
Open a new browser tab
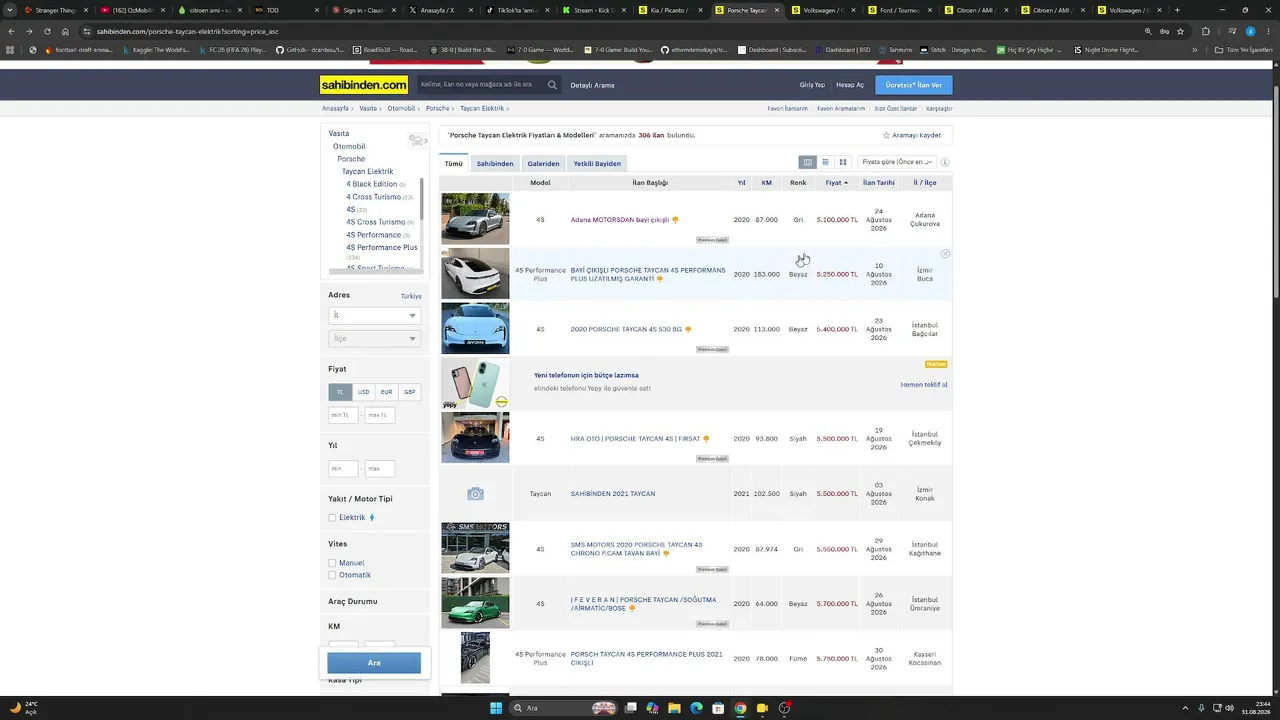tap(1177, 10)
